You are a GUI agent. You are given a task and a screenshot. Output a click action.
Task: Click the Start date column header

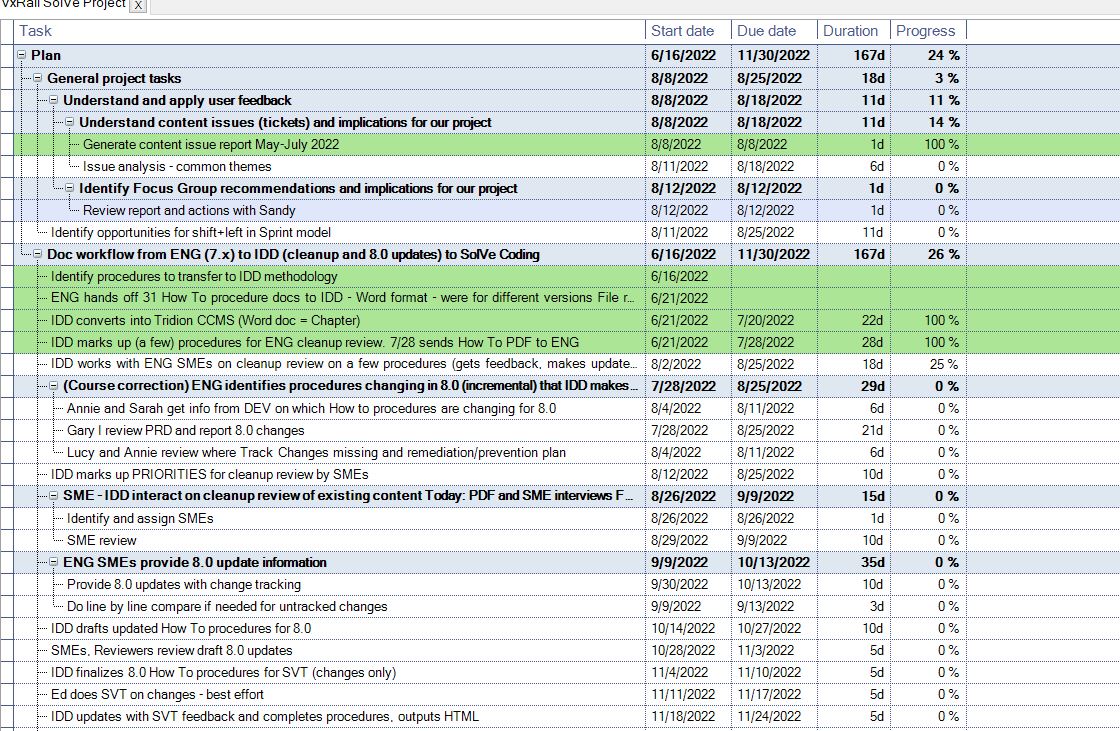click(682, 31)
